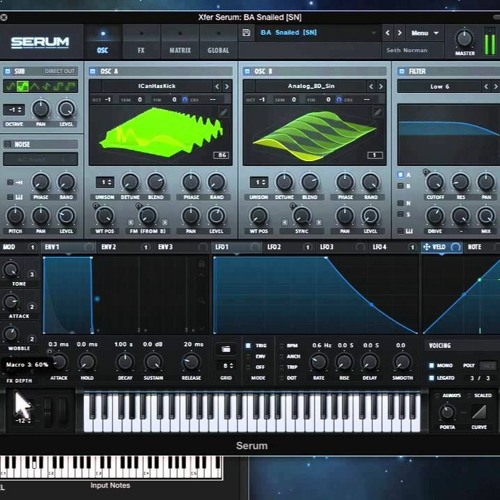Select next OSC A wavetable arrow
This screenshot has width=500, height=500.
(x=227, y=86)
